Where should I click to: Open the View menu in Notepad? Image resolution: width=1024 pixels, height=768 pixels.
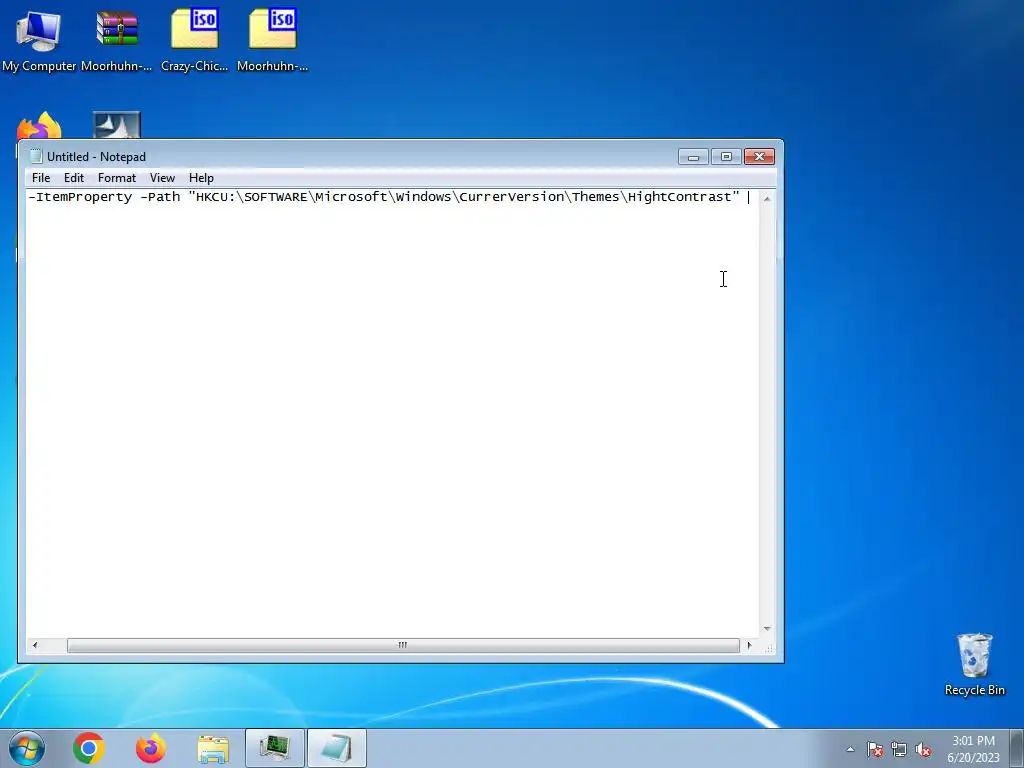162,178
